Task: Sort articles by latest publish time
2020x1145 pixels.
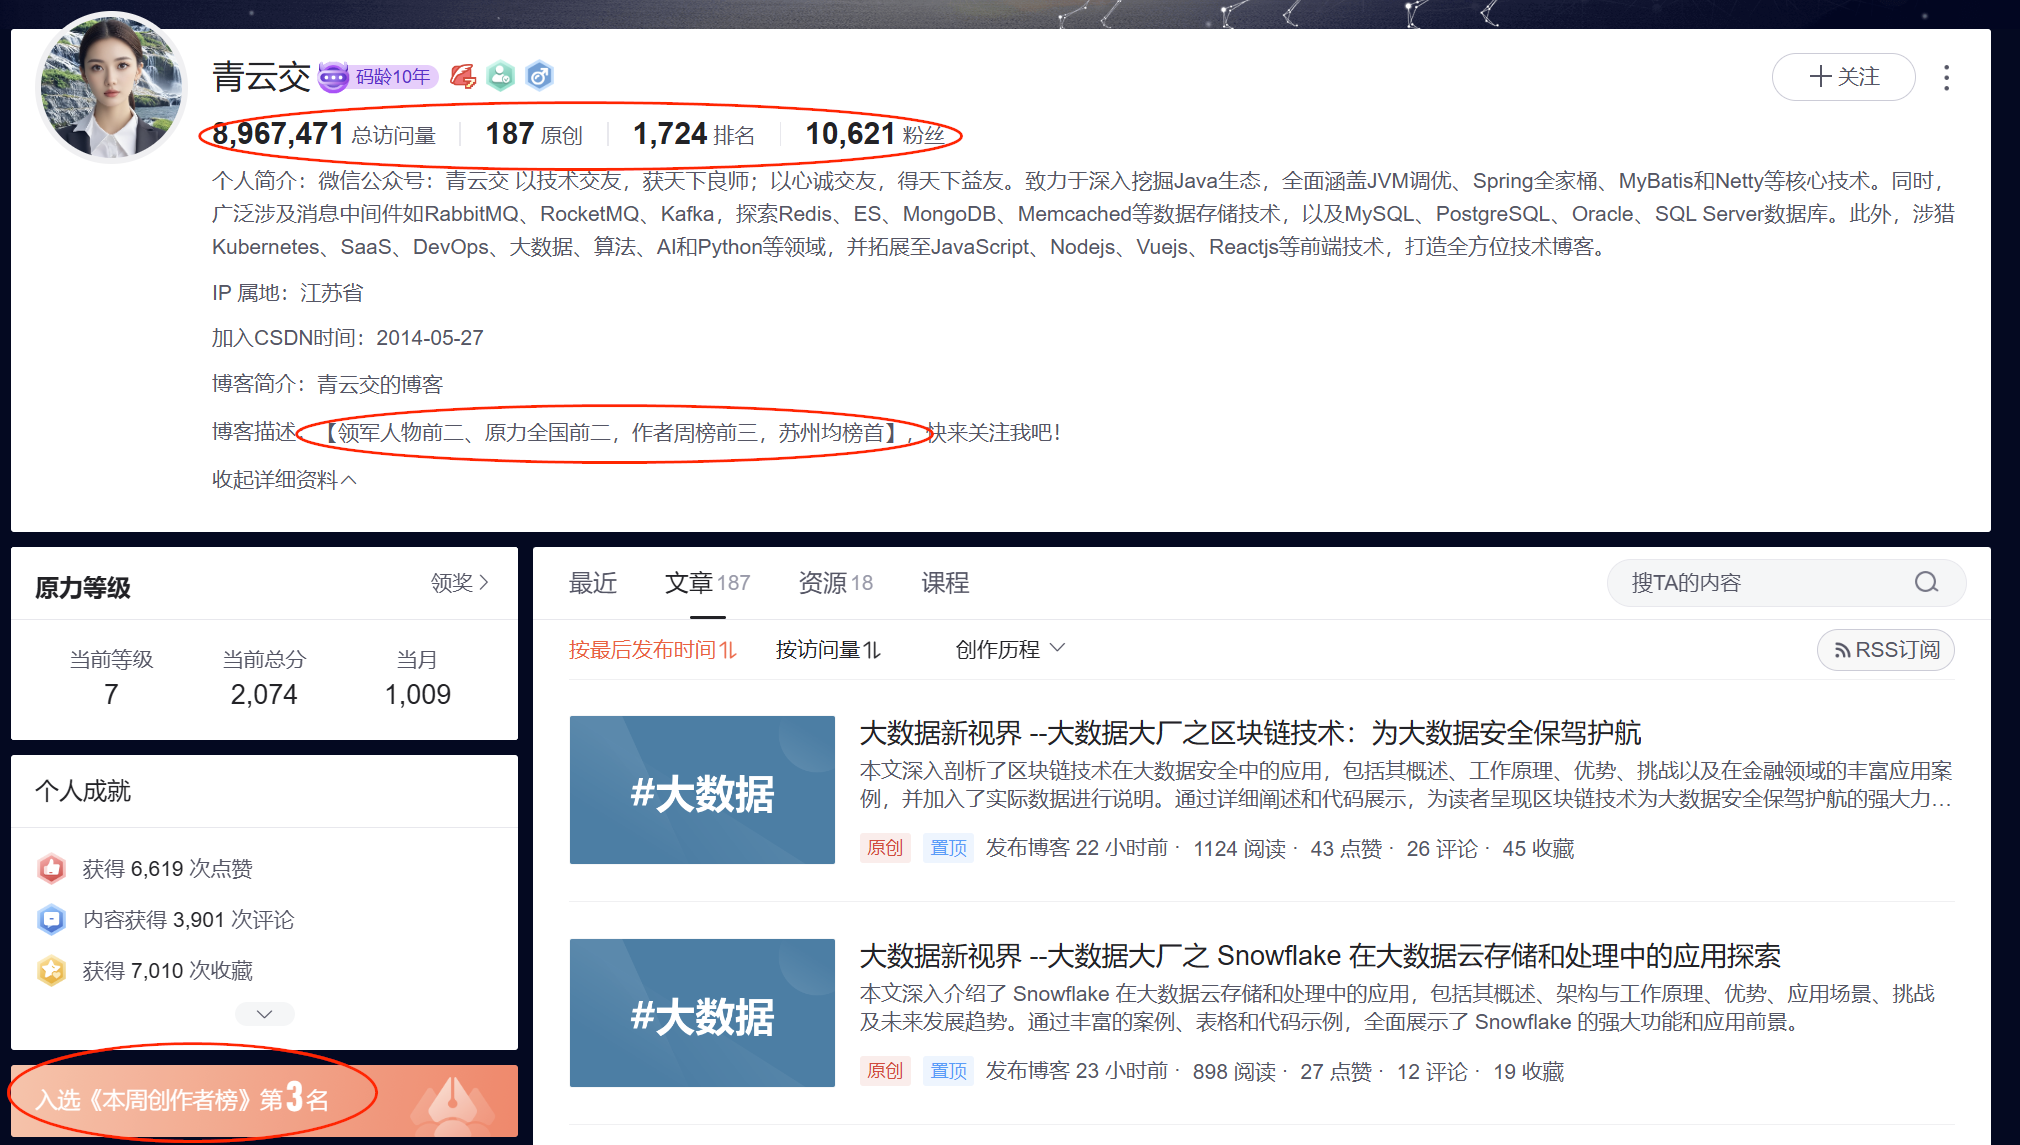Action: coord(652,650)
